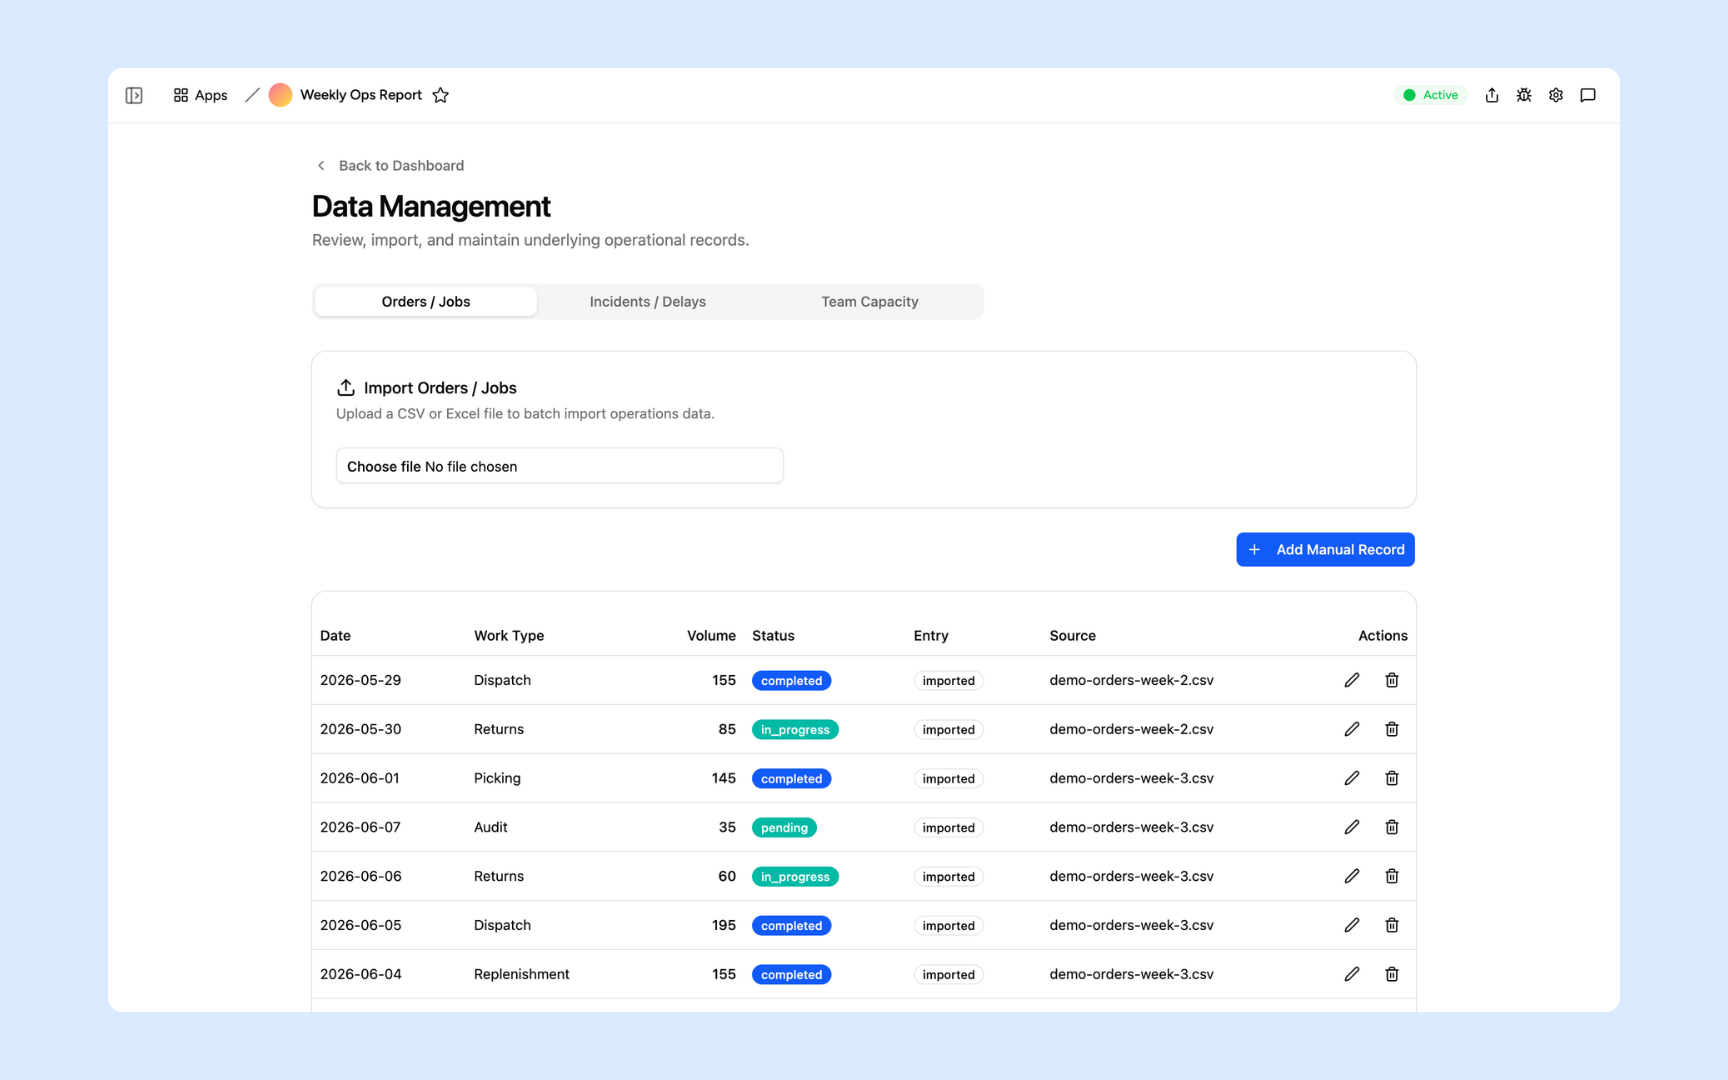Click the in_progress badge on 2026-05-30 row
This screenshot has height=1080, width=1728.
pos(796,730)
